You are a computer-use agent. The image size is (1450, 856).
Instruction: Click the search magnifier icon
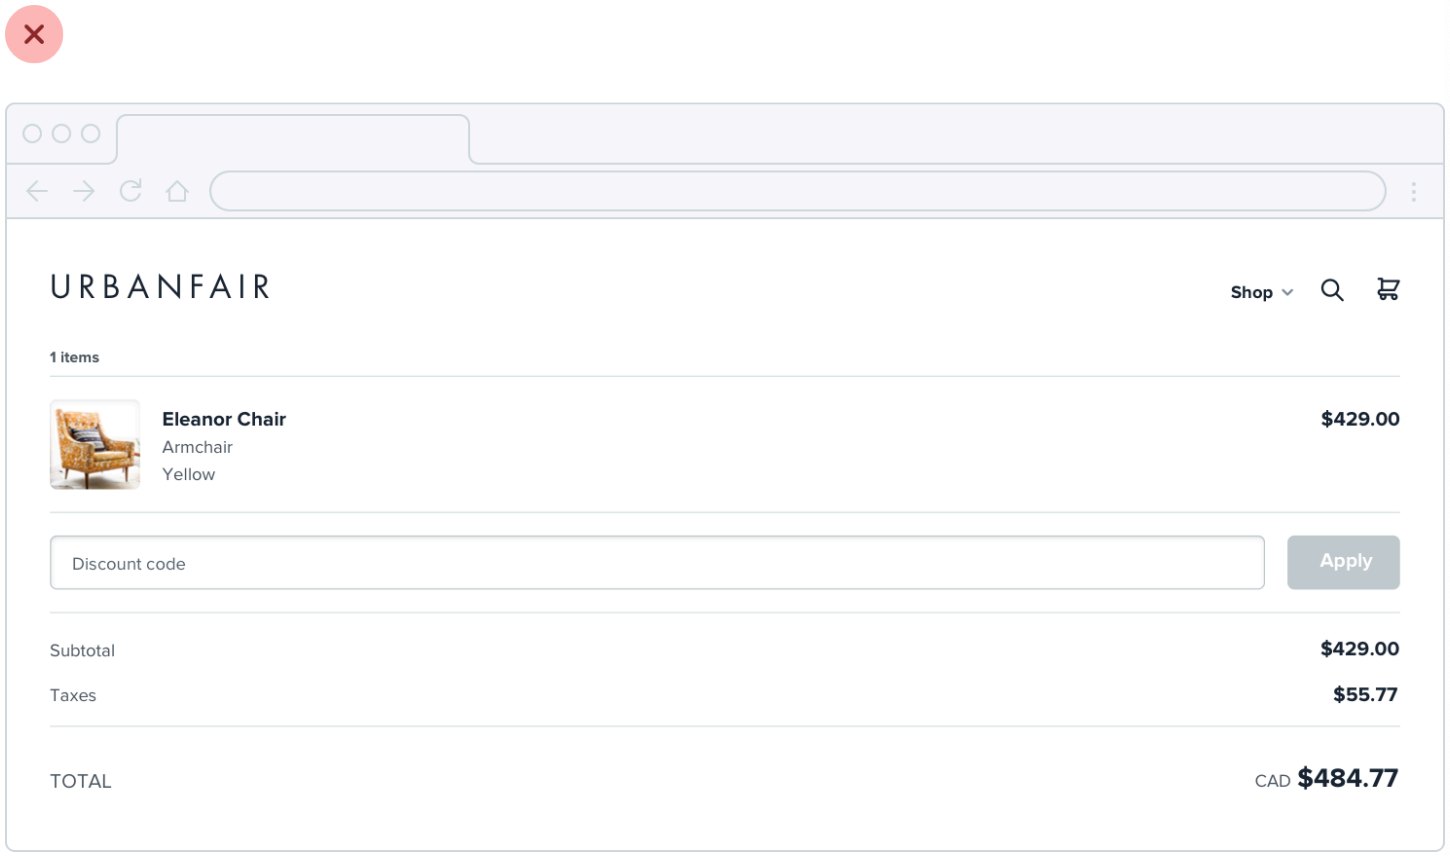click(x=1332, y=290)
